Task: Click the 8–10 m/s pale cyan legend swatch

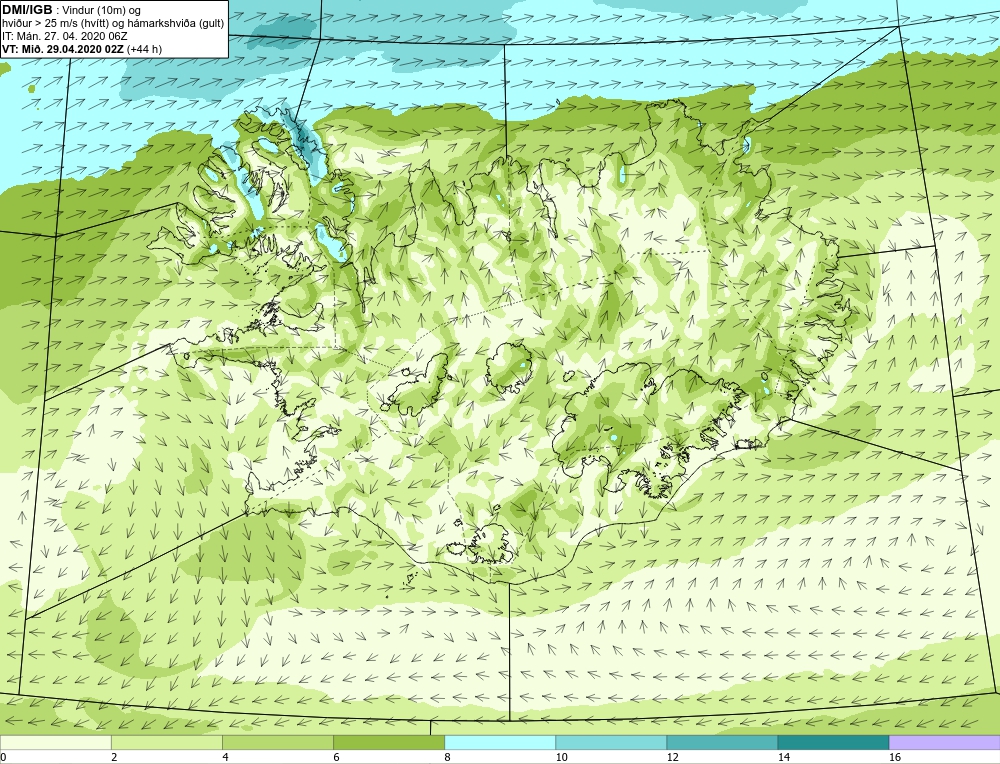Action: coord(500,742)
